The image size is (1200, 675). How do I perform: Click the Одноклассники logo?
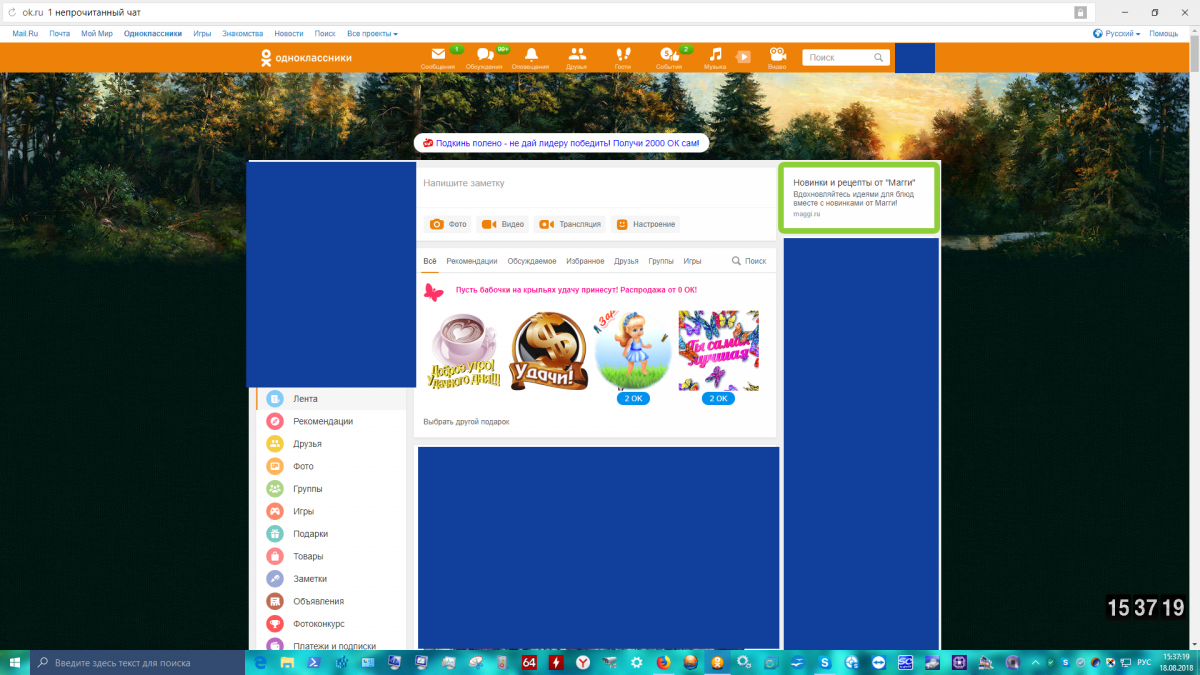coord(306,58)
